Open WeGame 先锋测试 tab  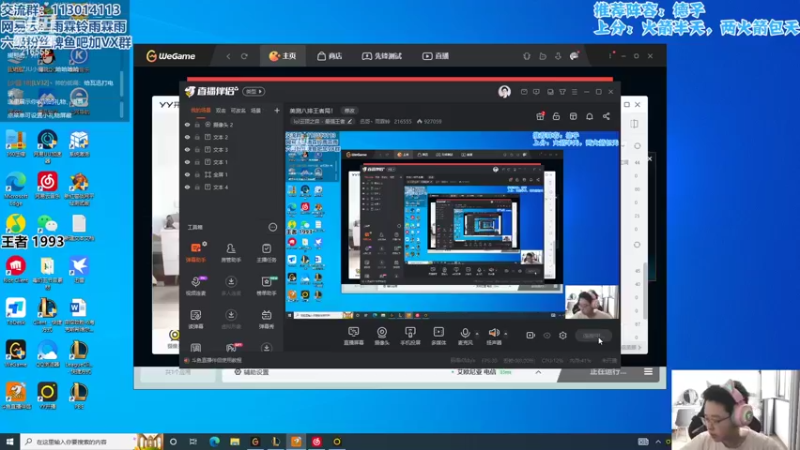click(x=382, y=56)
